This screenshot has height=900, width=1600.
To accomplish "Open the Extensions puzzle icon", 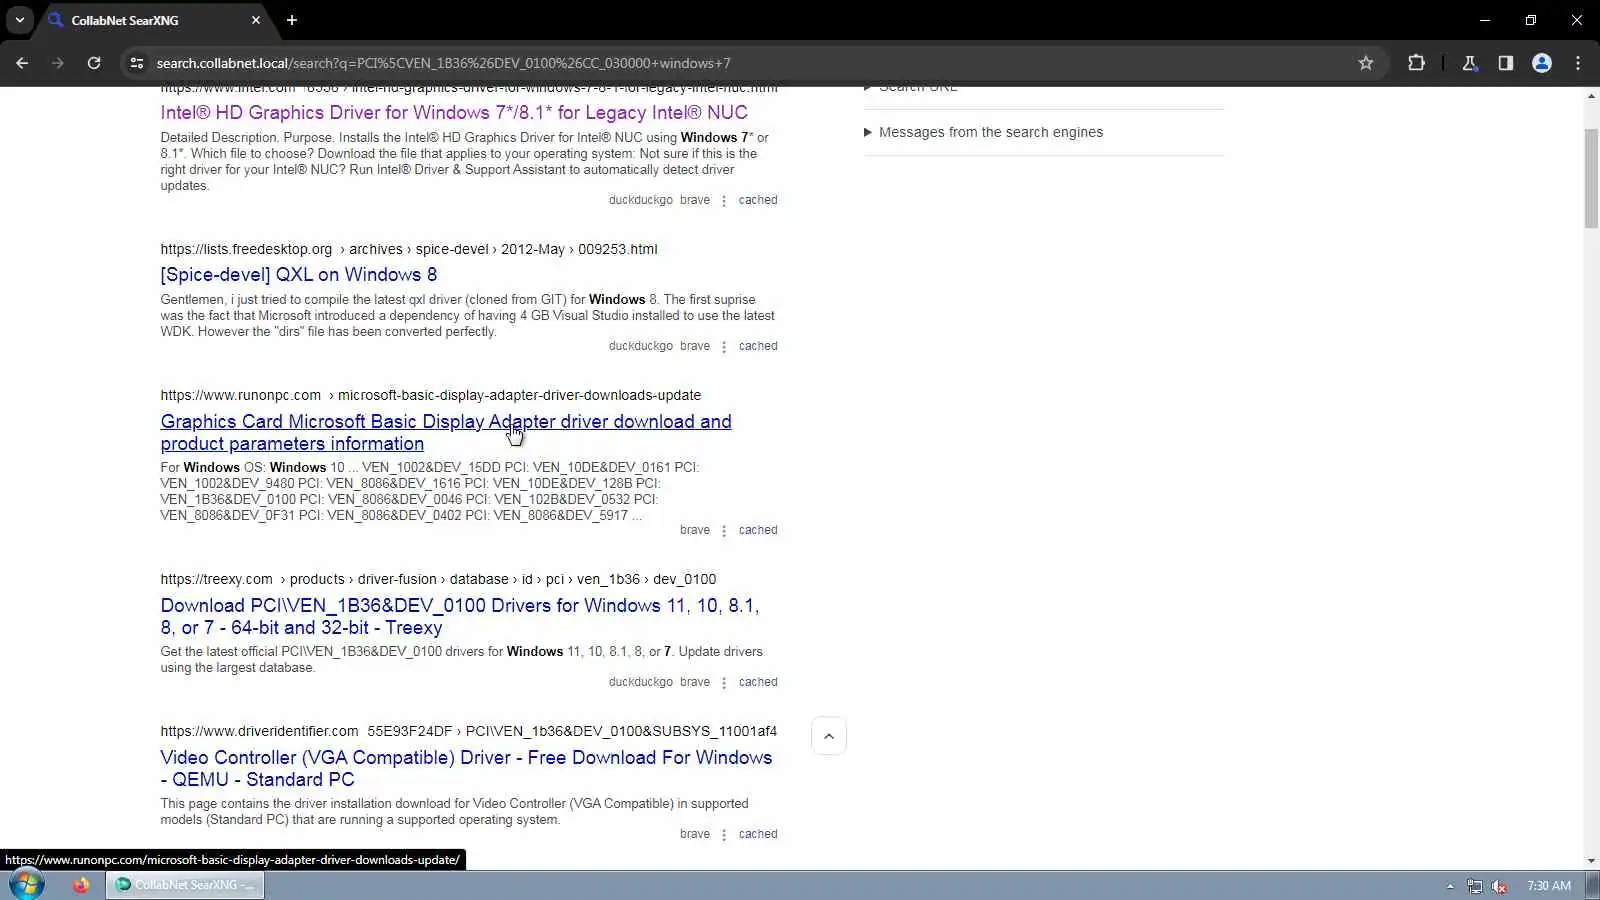I will pyautogui.click(x=1416, y=63).
